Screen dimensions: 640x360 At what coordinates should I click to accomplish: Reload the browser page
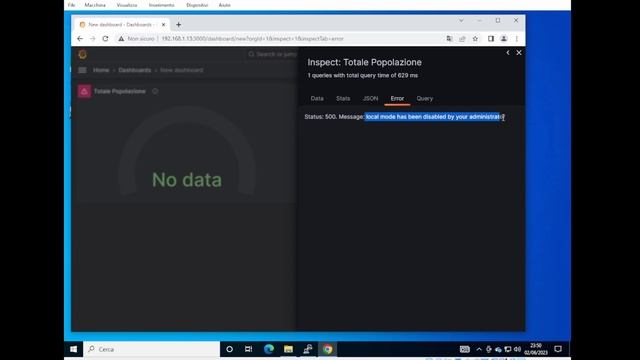(x=105, y=39)
